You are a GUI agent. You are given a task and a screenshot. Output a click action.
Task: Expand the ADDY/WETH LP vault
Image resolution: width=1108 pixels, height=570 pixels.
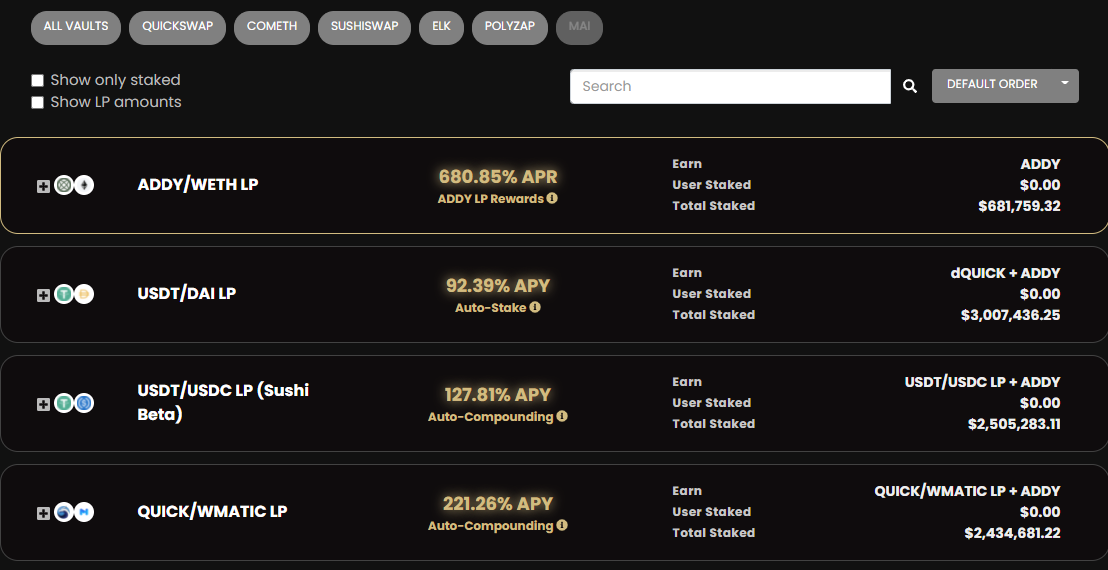43,186
